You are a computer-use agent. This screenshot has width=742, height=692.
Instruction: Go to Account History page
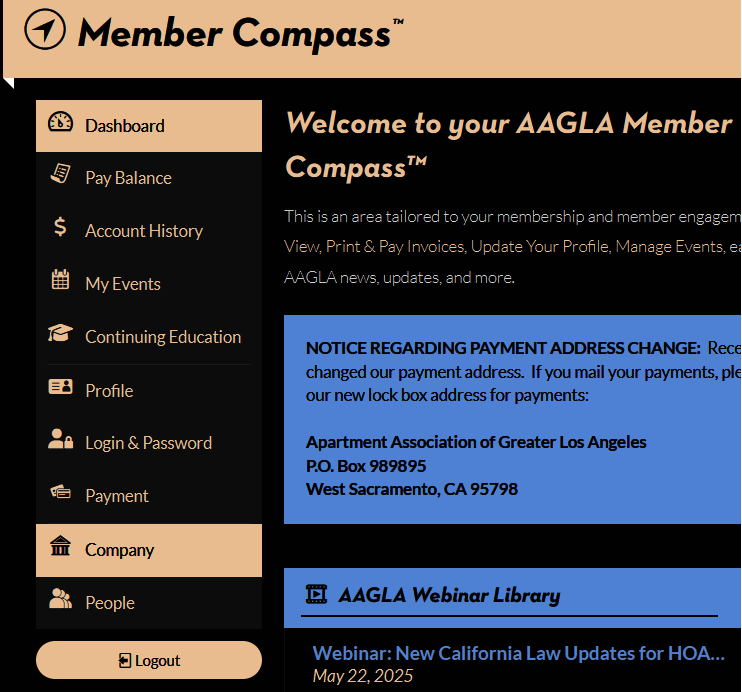pyautogui.click(x=144, y=231)
